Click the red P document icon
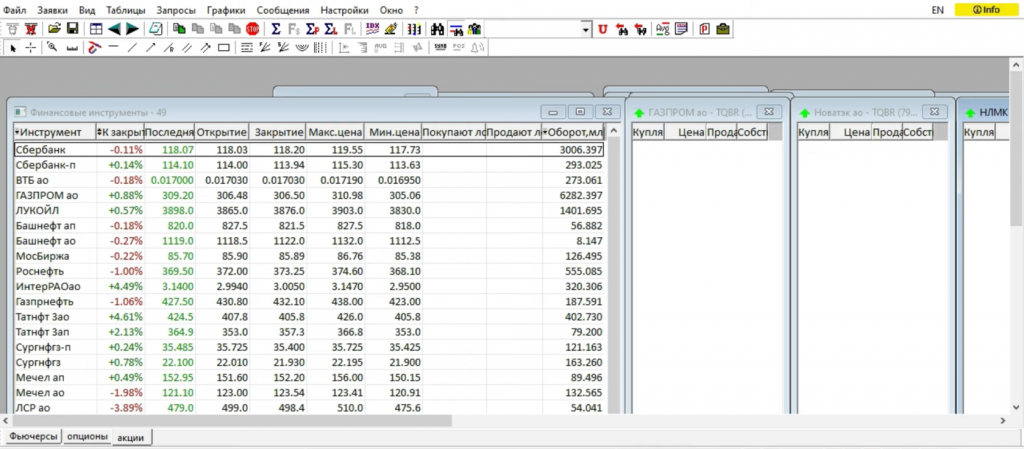1024x449 pixels. [x=704, y=29]
